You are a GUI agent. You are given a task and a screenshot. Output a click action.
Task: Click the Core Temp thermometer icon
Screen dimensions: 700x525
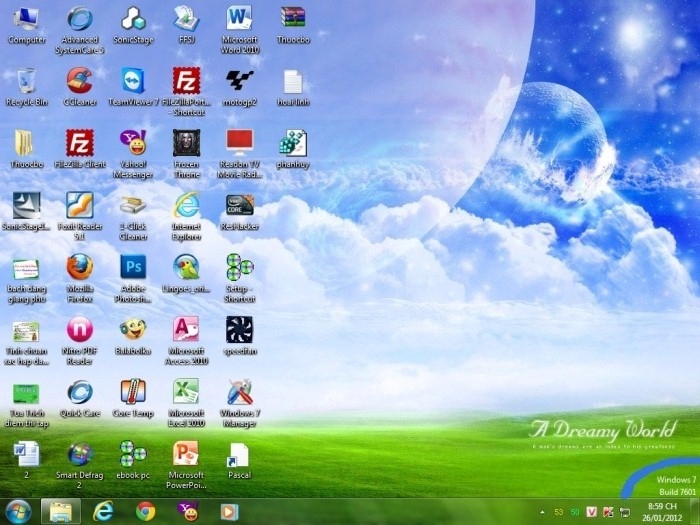coord(133,398)
